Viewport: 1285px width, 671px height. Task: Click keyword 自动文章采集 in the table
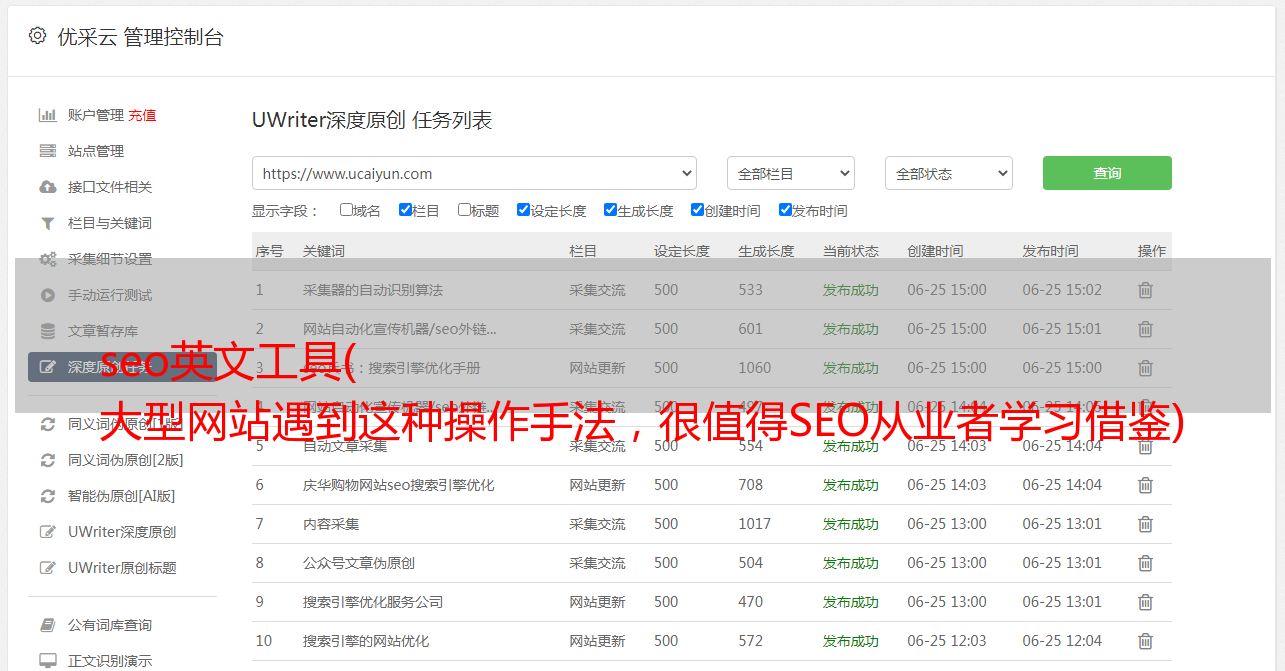pos(345,446)
